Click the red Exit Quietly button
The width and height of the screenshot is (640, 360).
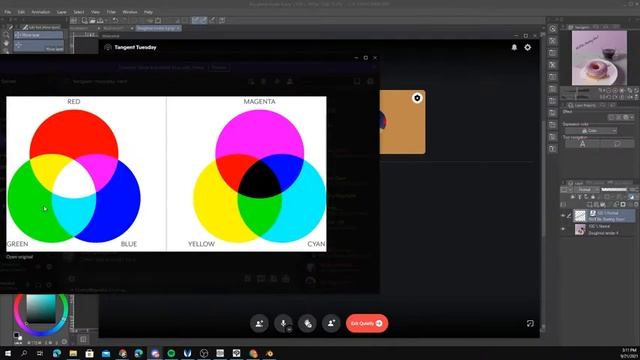[367, 324]
